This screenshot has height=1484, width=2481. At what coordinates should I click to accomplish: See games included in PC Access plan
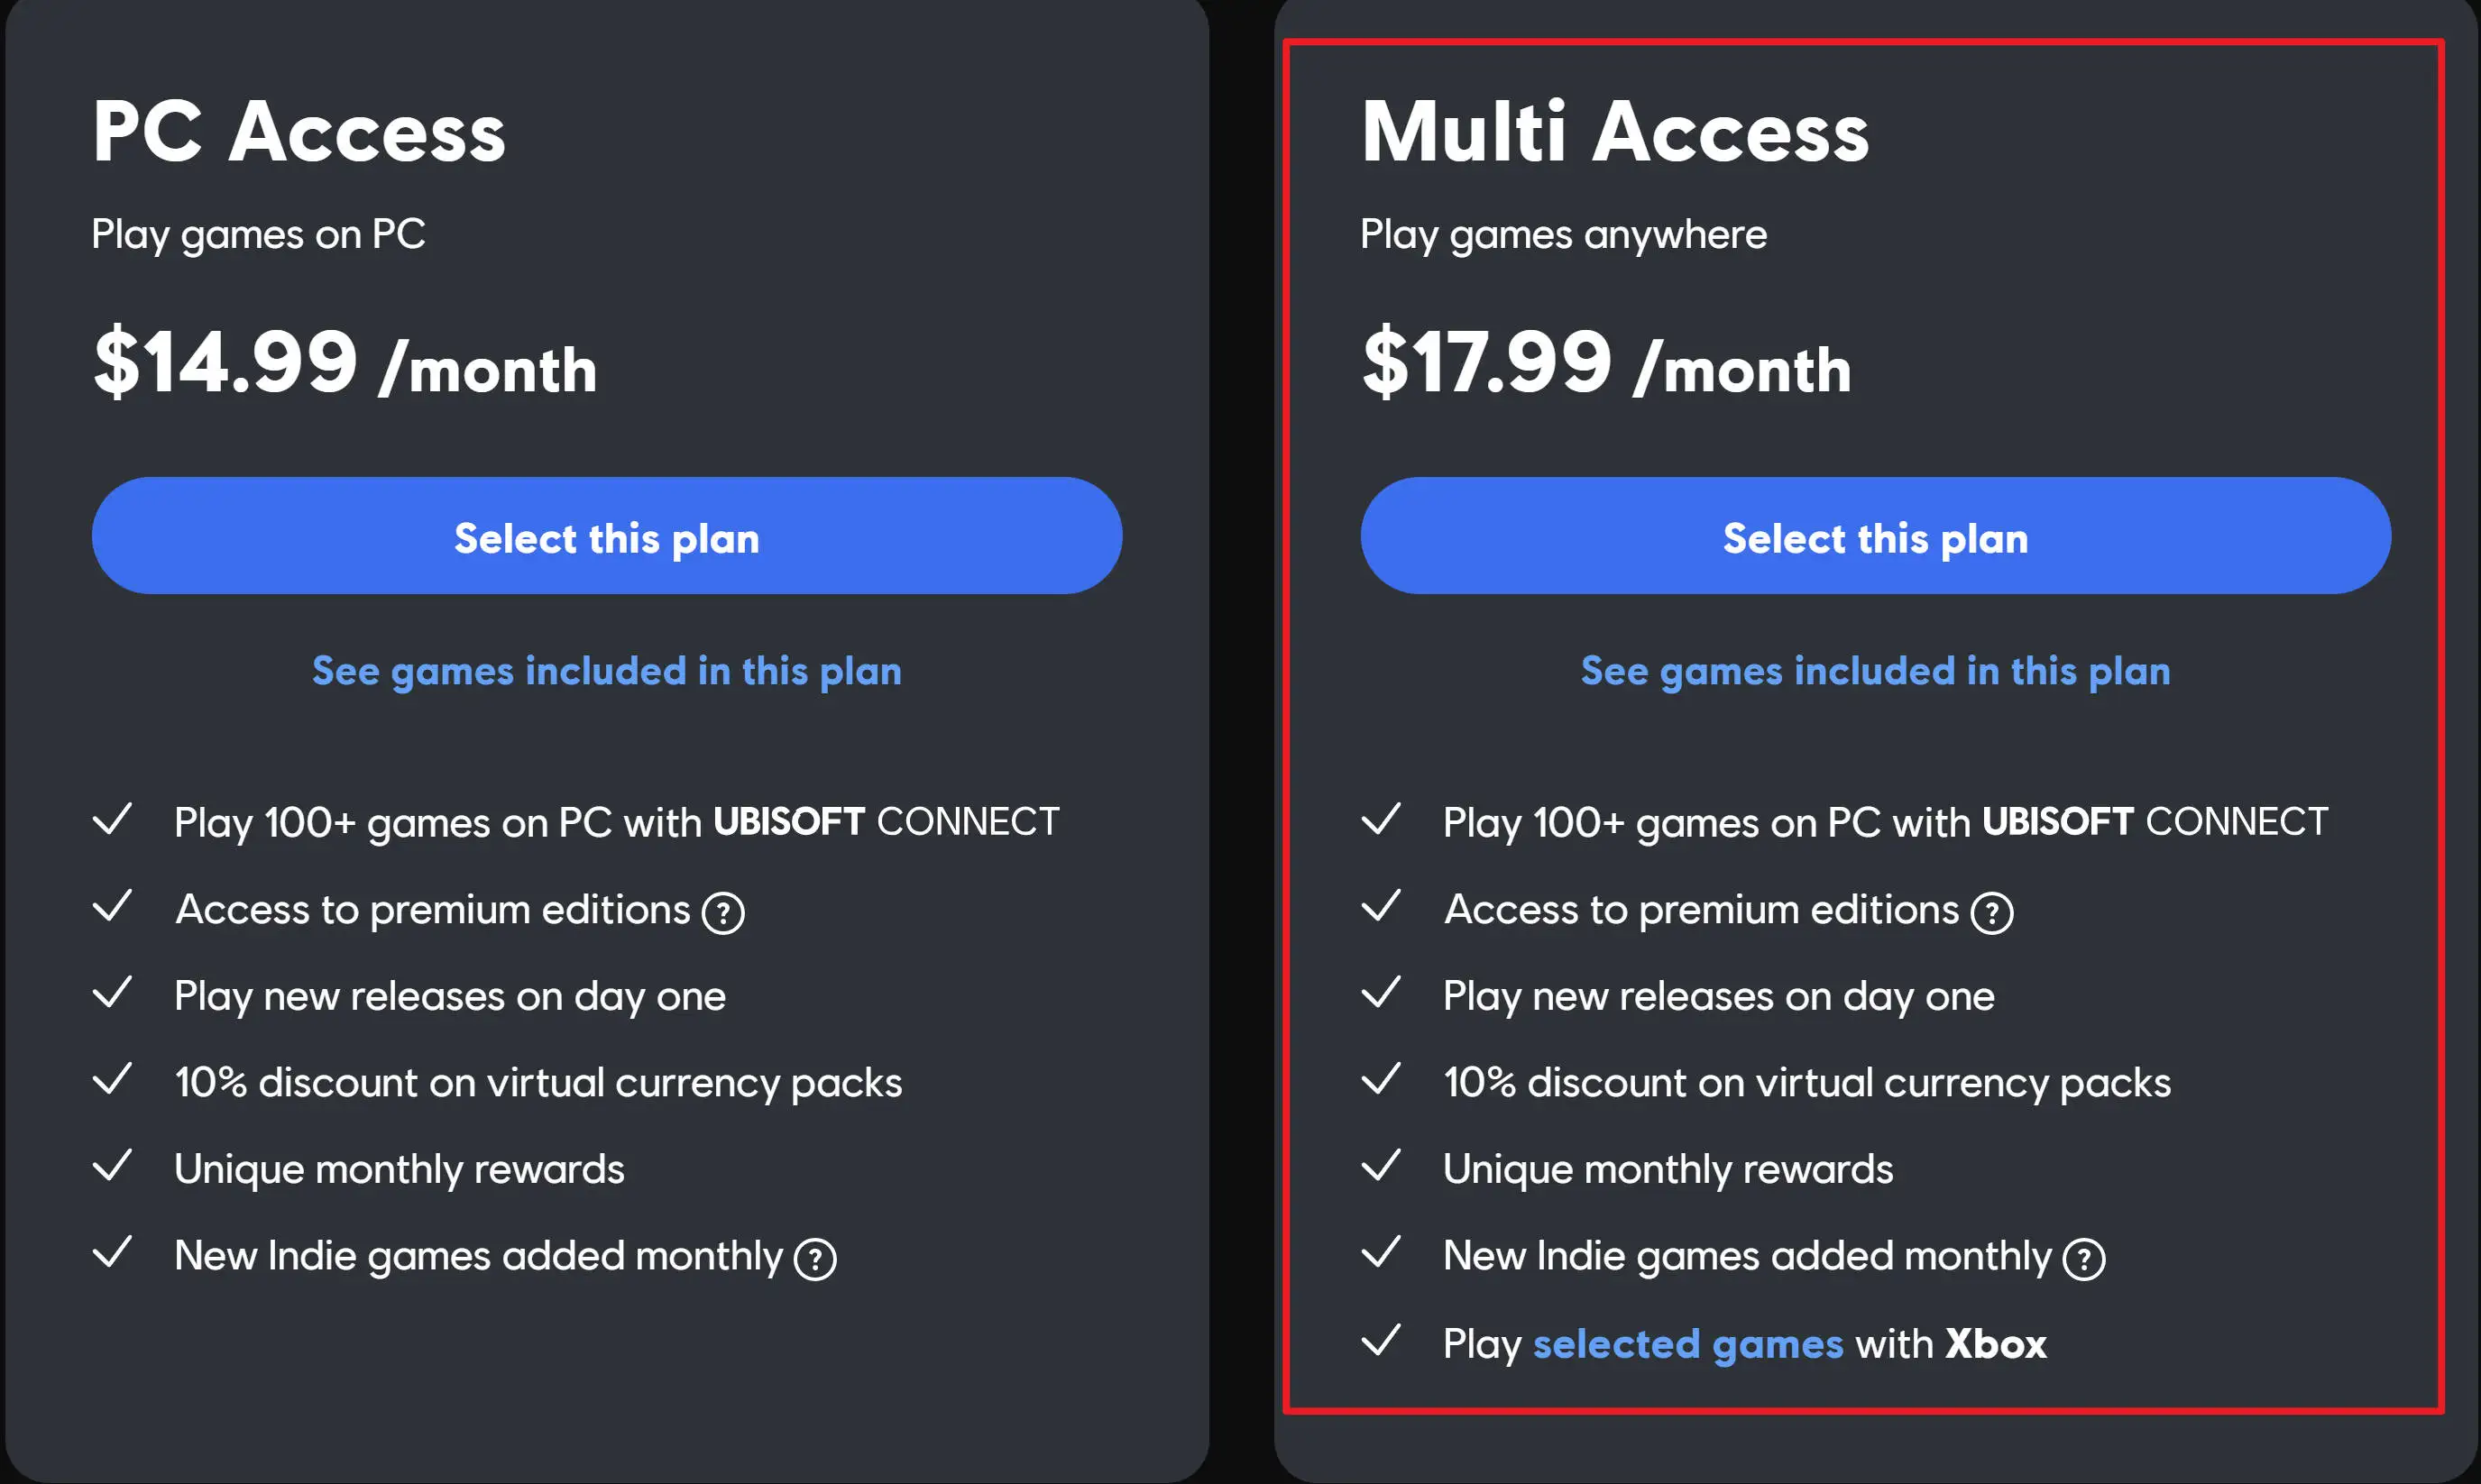click(606, 671)
